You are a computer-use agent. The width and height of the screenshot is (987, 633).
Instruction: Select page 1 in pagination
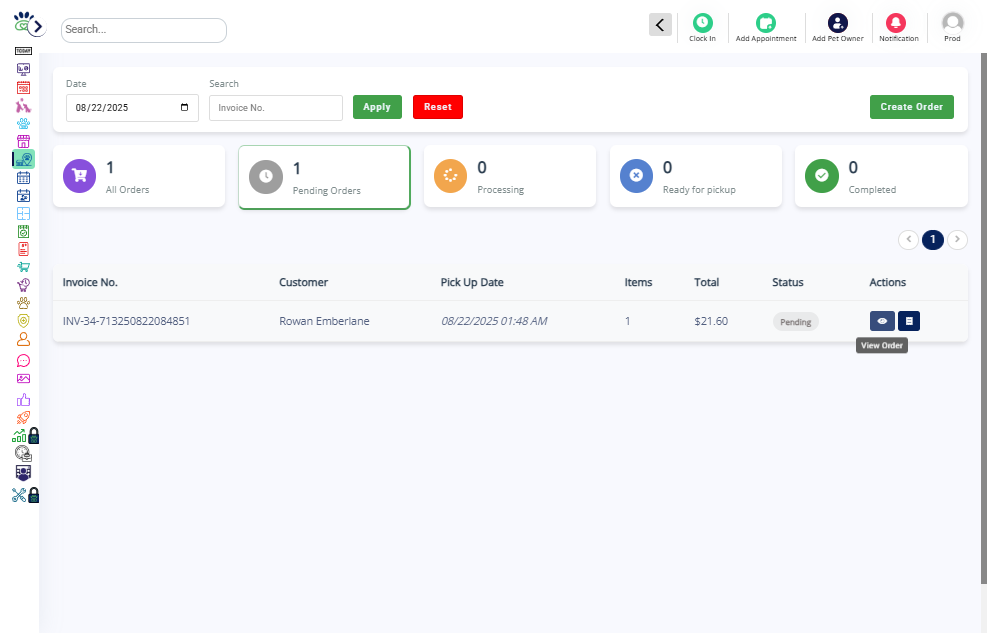coord(933,239)
